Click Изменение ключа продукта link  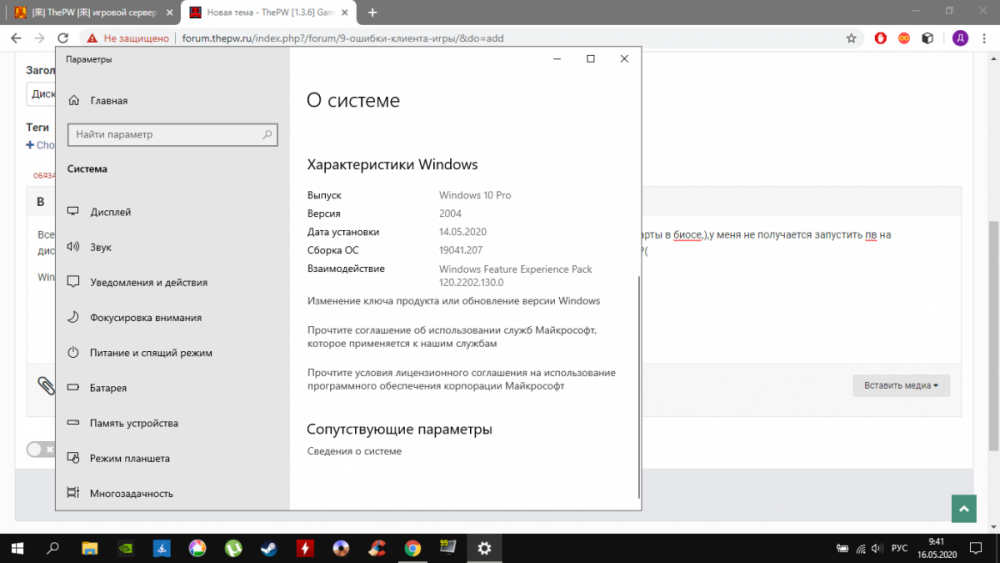[453, 301]
